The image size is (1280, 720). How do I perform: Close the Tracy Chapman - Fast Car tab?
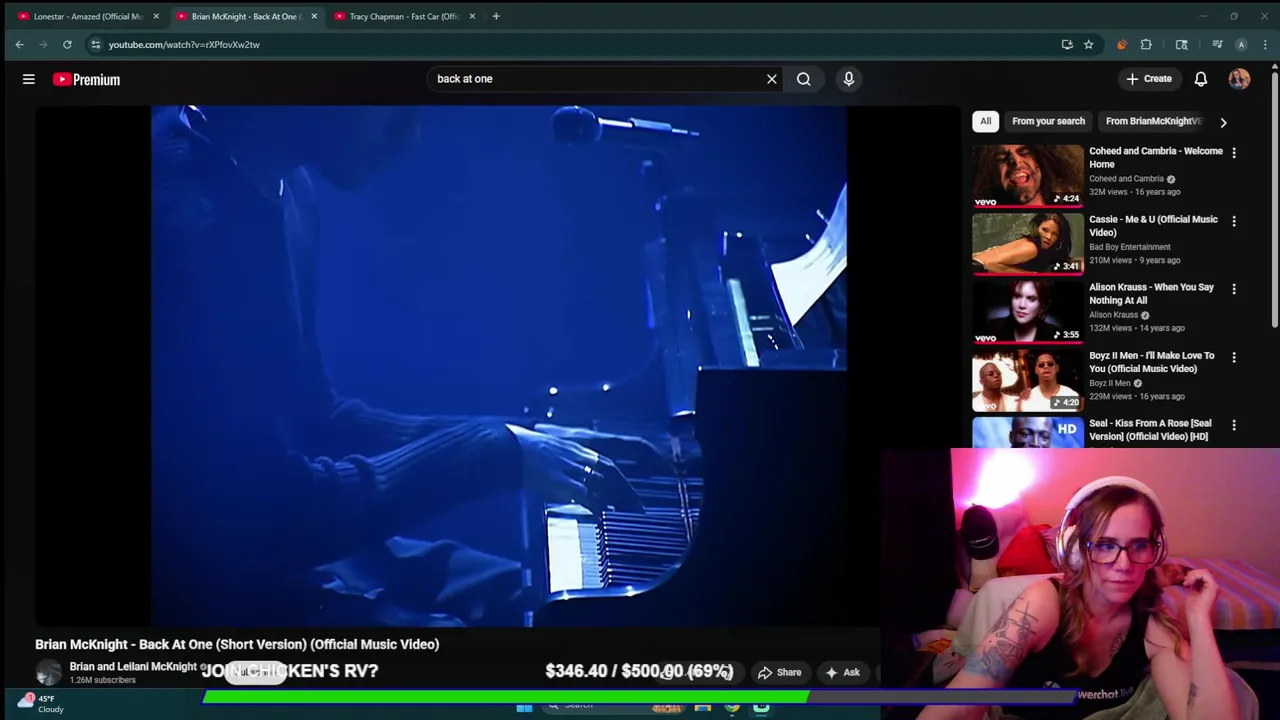click(x=472, y=16)
